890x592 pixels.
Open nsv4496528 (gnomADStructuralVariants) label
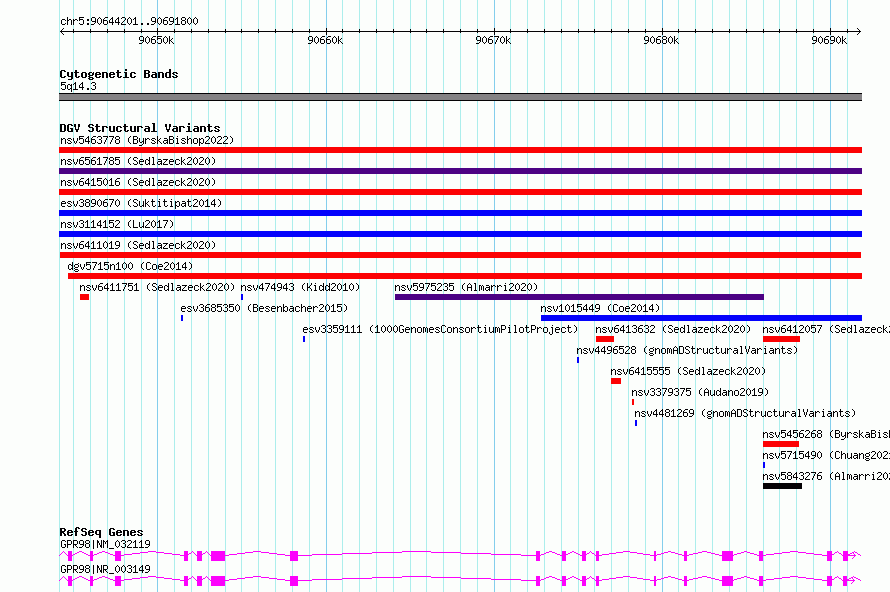[687, 350]
